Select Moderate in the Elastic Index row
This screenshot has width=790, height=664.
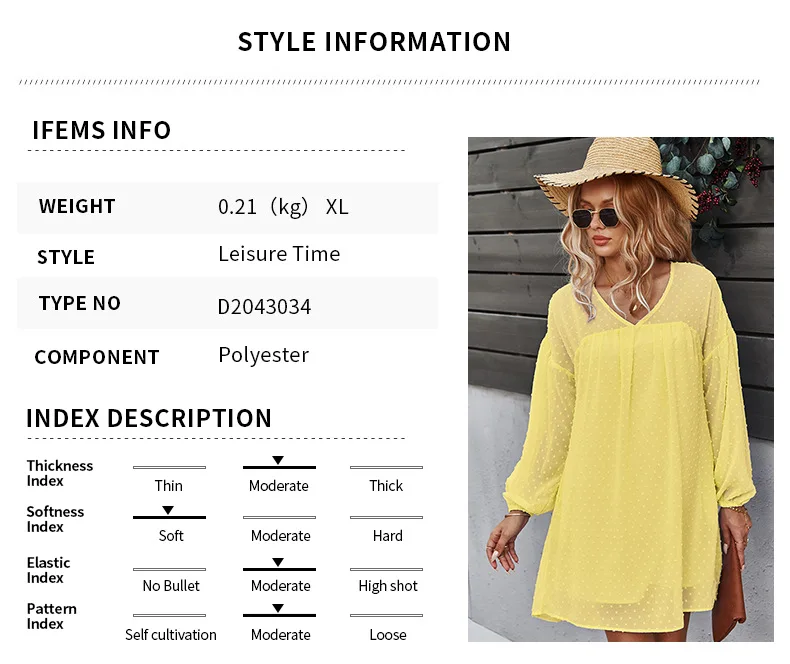point(281,585)
